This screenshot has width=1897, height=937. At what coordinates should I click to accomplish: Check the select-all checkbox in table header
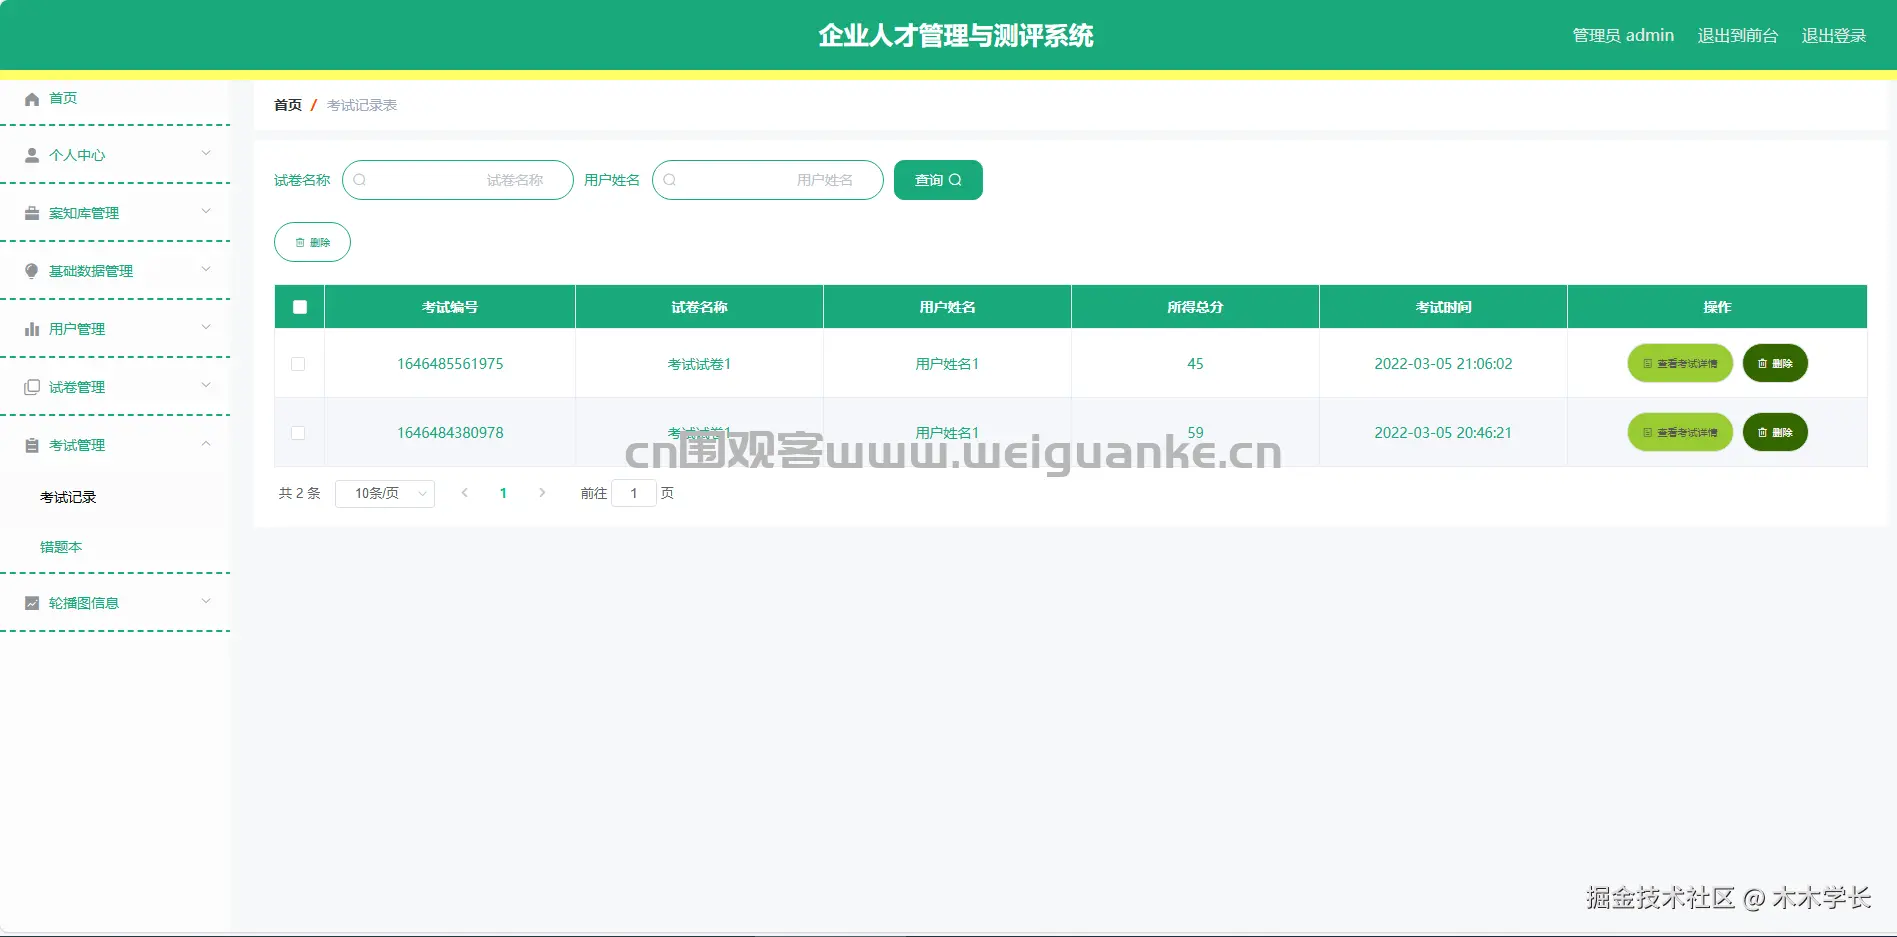click(298, 306)
